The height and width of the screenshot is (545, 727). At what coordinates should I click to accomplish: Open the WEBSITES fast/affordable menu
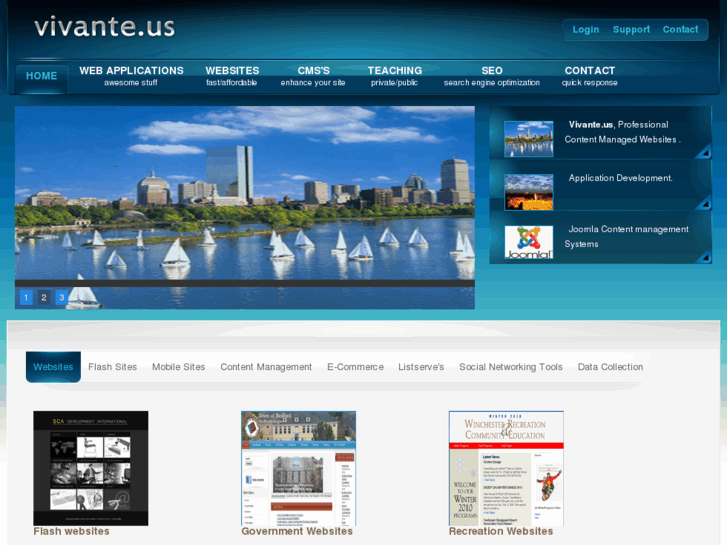(232, 76)
